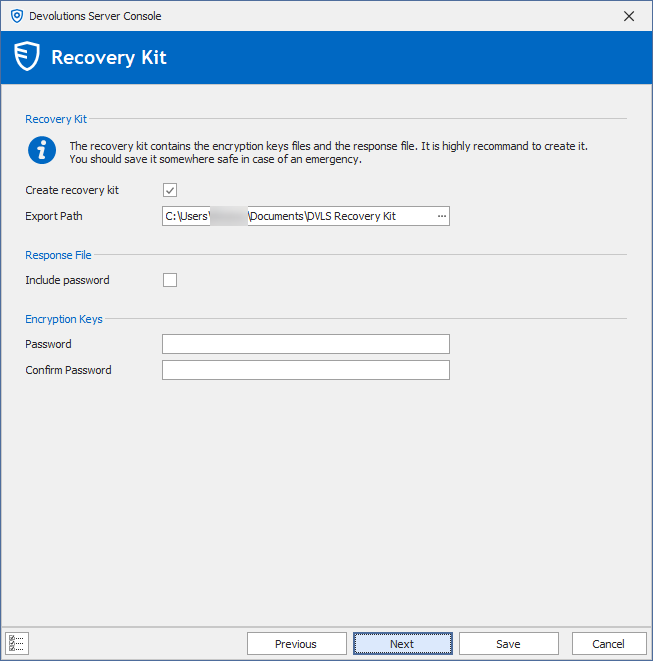The image size is (653, 661).
Task: Click the Create recovery kit label
Action: pyautogui.click(x=72, y=190)
